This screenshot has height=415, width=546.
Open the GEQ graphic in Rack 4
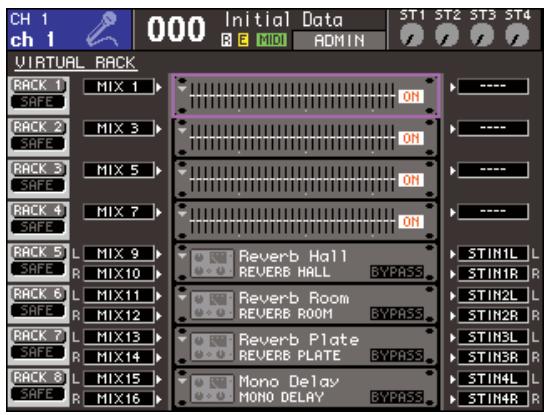[292, 221]
